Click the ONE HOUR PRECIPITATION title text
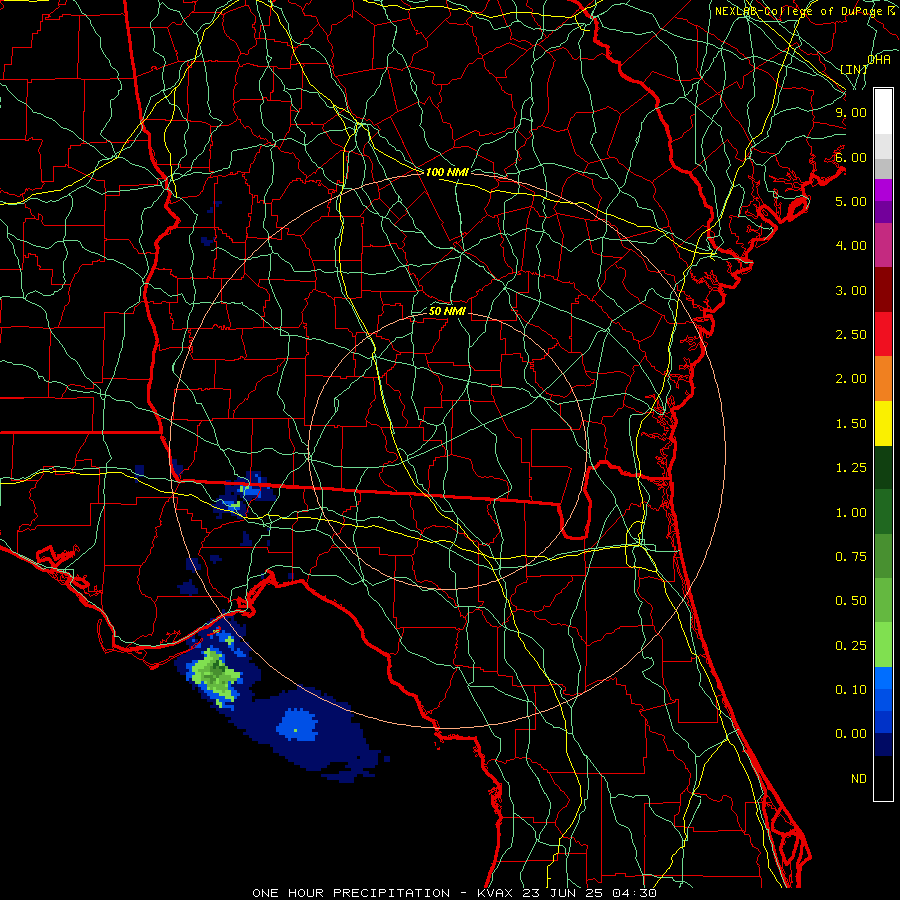Screen dimensions: 900x900 351,893
